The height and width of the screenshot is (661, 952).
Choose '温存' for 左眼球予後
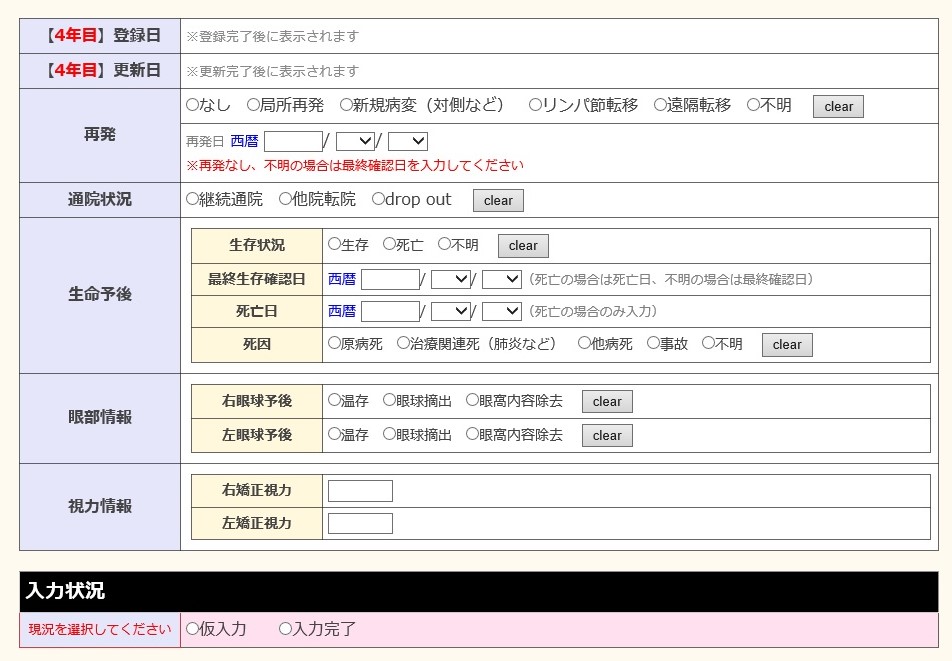point(334,434)
